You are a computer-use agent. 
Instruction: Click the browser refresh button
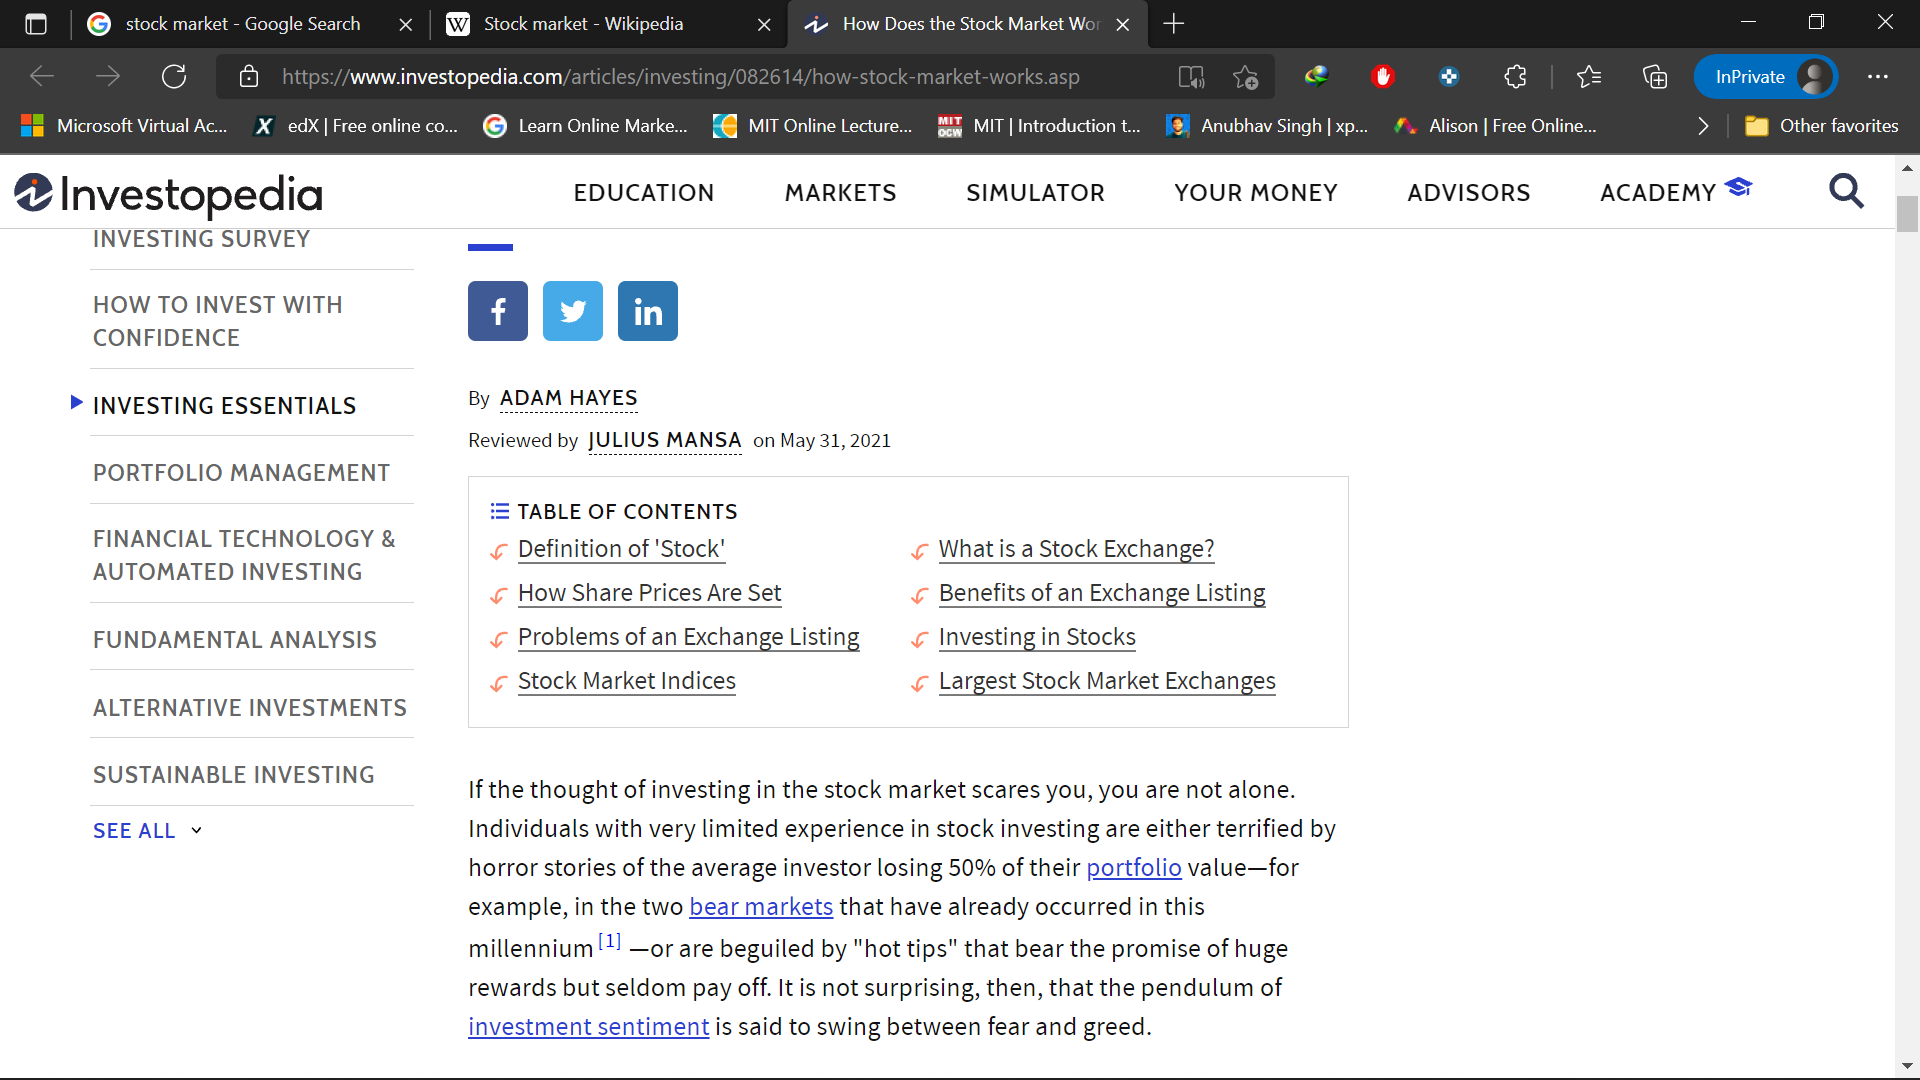174,77
